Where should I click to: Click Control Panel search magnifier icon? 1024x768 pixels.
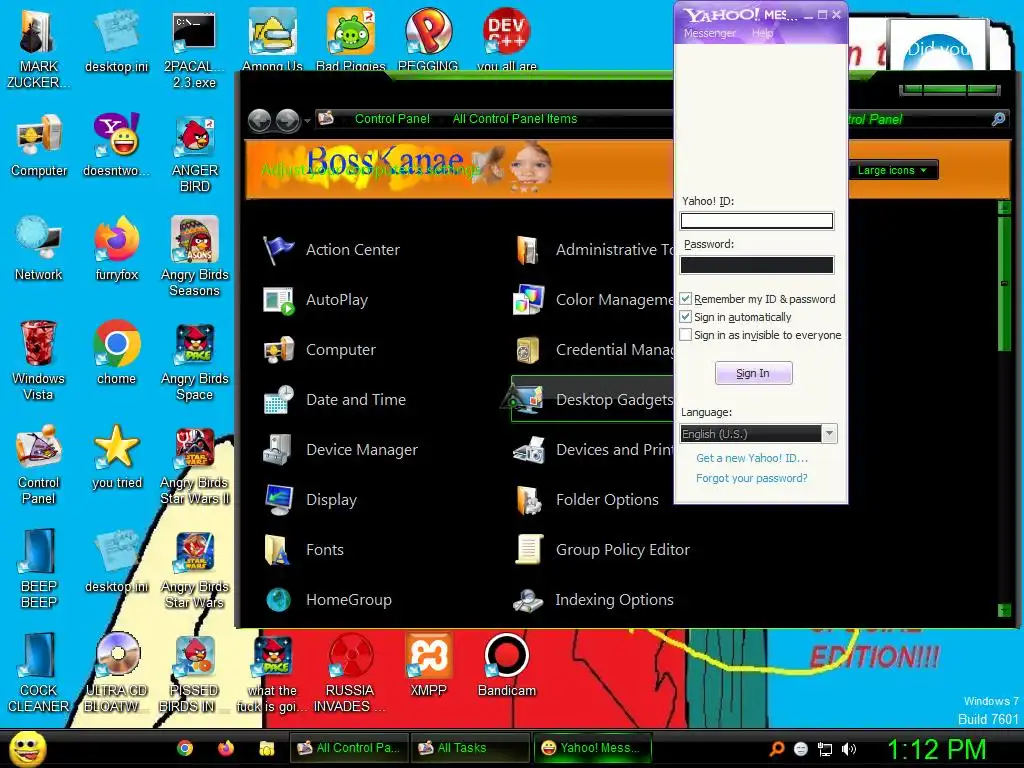(x=999, y=119)
